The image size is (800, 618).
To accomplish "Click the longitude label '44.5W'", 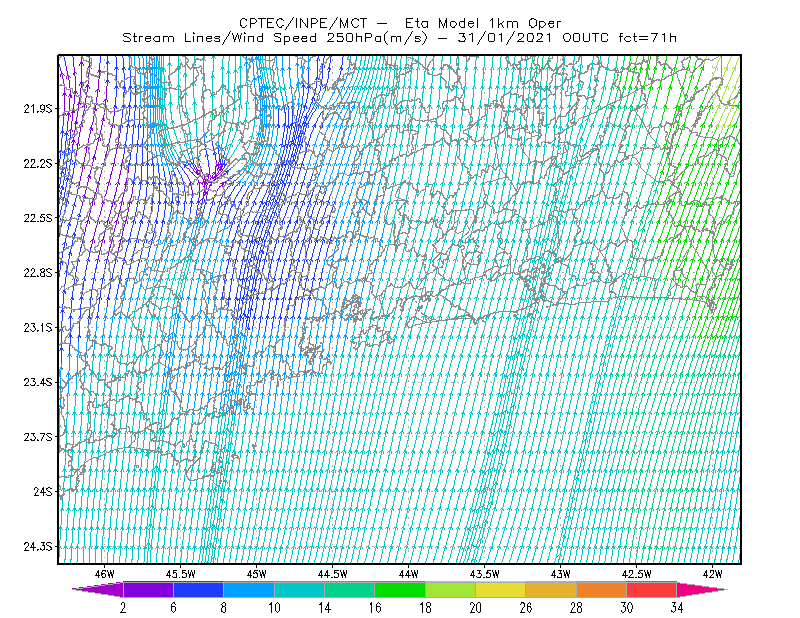I will click(x=333, y=574).
